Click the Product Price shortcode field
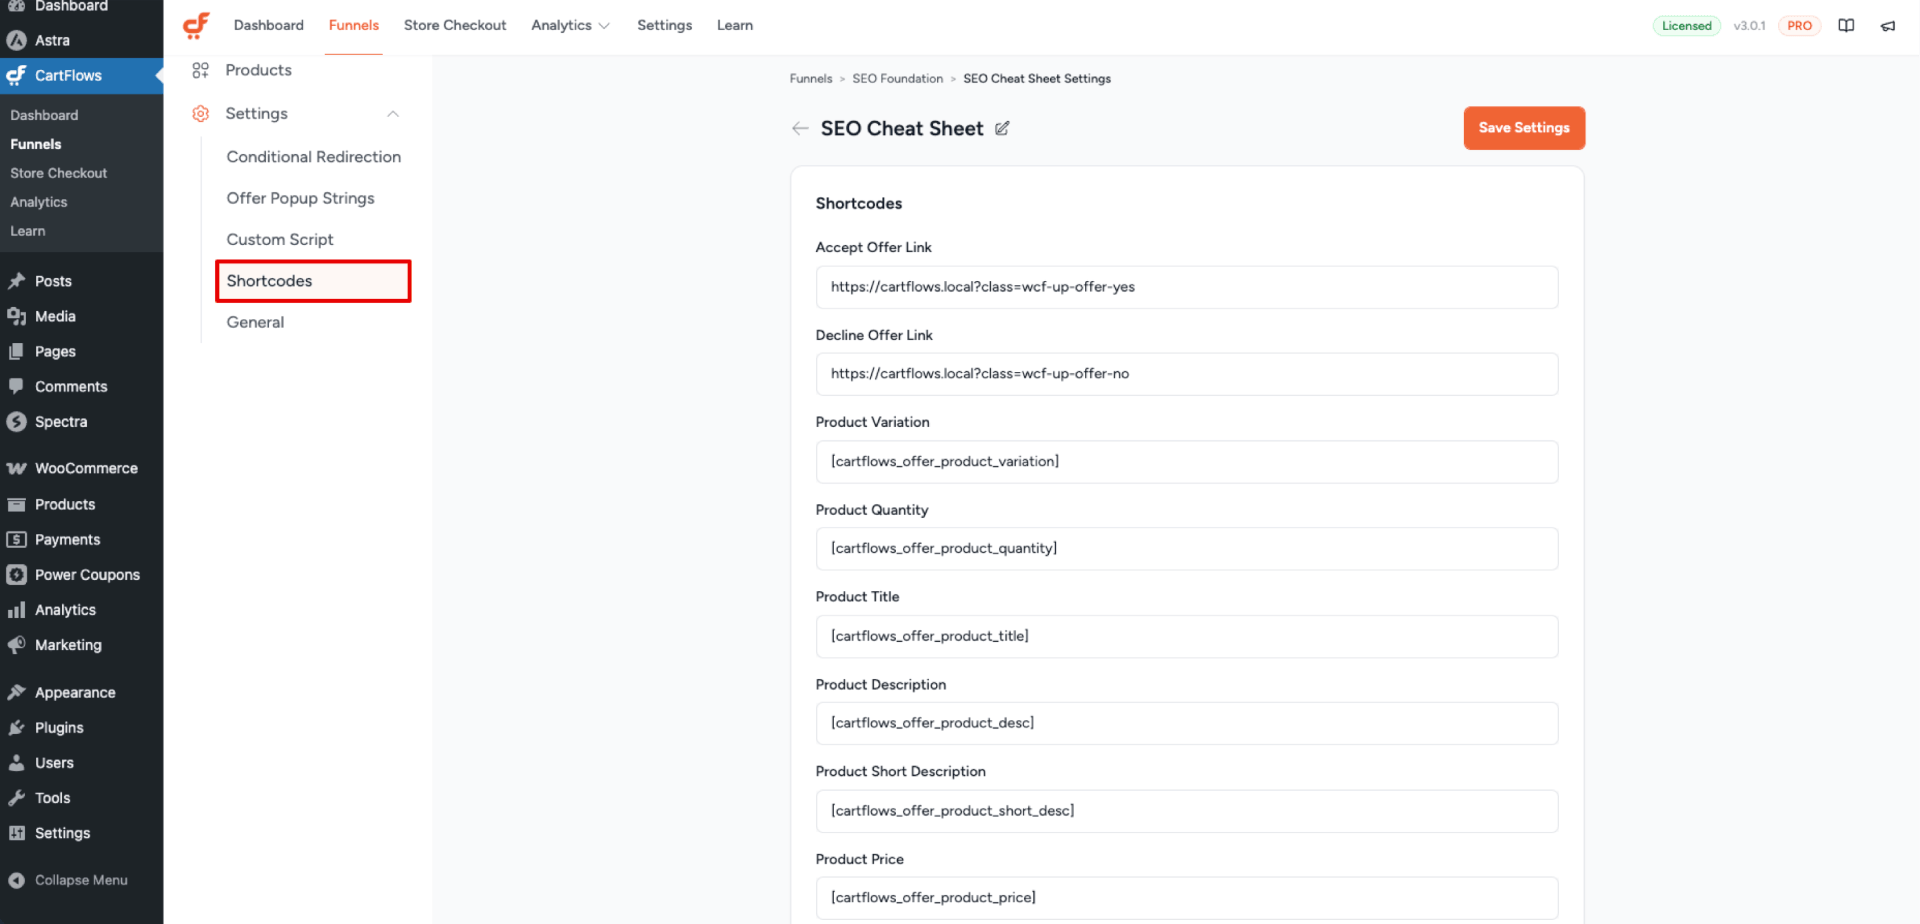 [1187, 898]
